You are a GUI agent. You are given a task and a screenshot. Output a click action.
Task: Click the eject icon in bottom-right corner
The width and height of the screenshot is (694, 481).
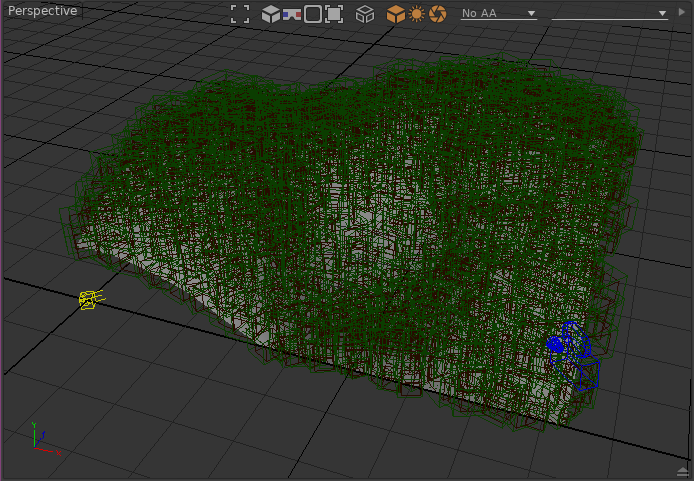(682, 470)
